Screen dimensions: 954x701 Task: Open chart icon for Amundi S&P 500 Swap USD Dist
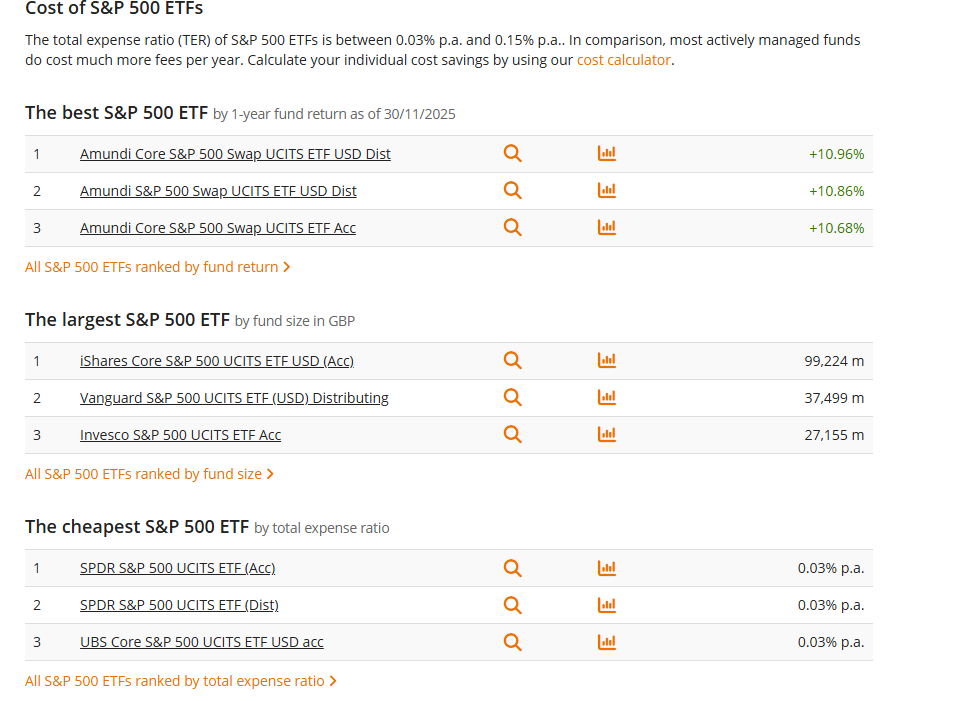(x=607, y=191)
